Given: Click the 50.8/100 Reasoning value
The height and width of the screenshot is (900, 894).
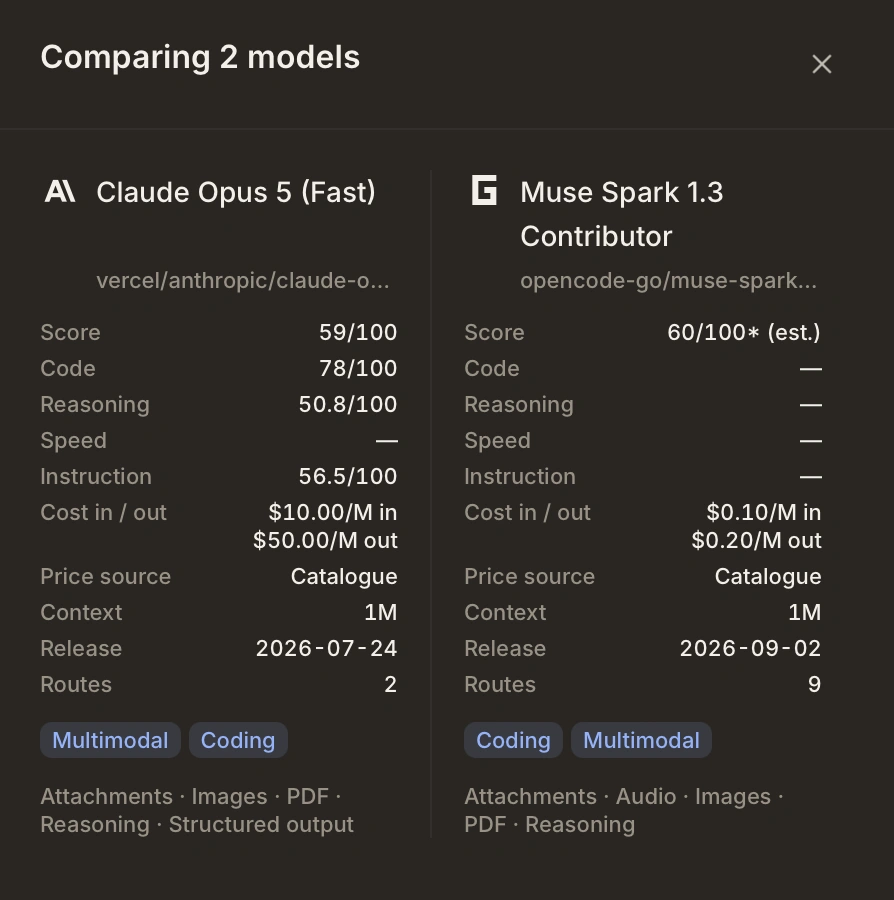Looking at the screenshot, I should coord(348,405).
